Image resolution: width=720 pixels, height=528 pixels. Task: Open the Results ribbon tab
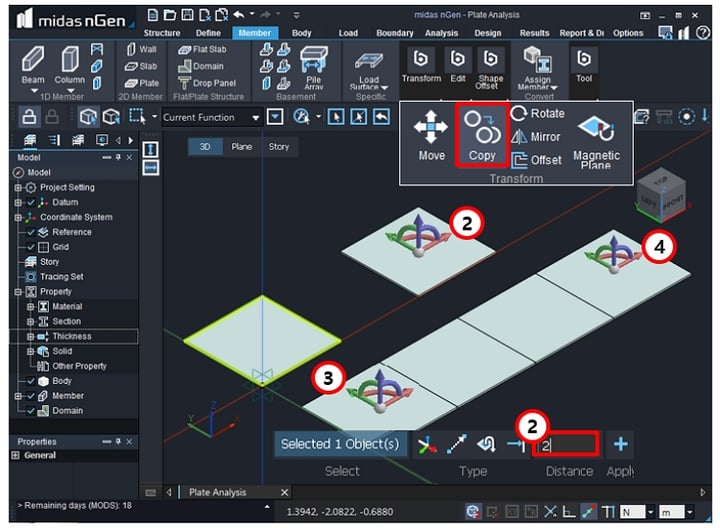pos(534,33)
